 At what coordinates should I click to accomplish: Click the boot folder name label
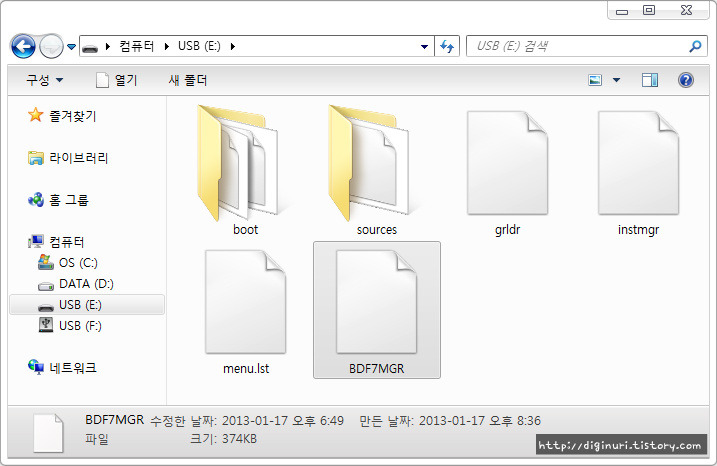[x=246, y=230]
